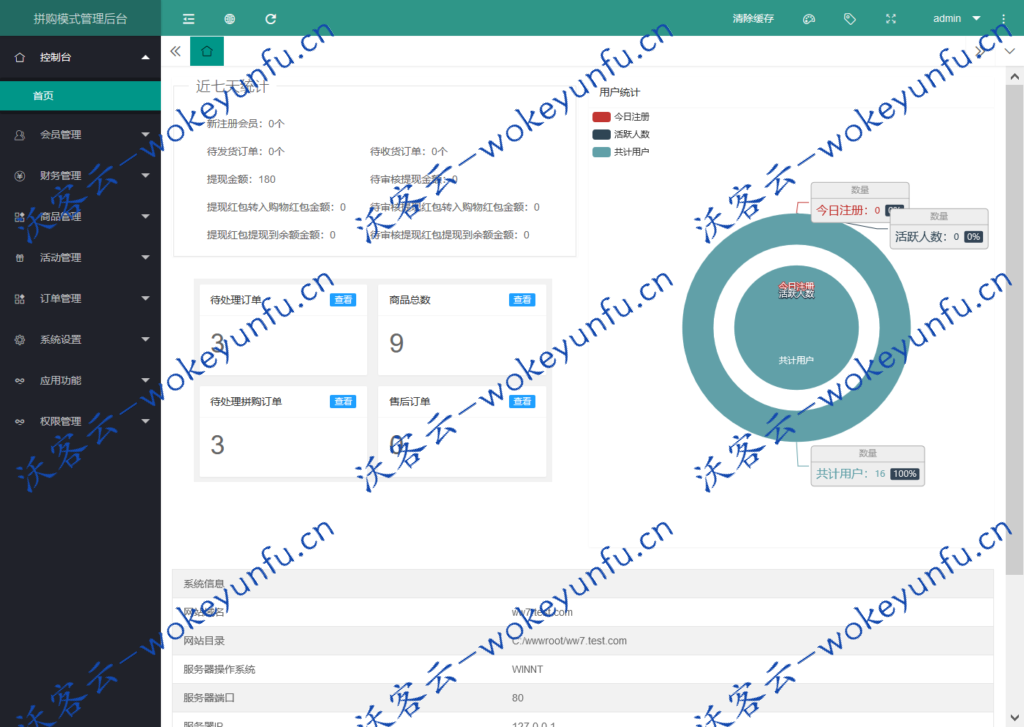
Task: Click the 会员管理 user icon
Action: pos(20,135)
